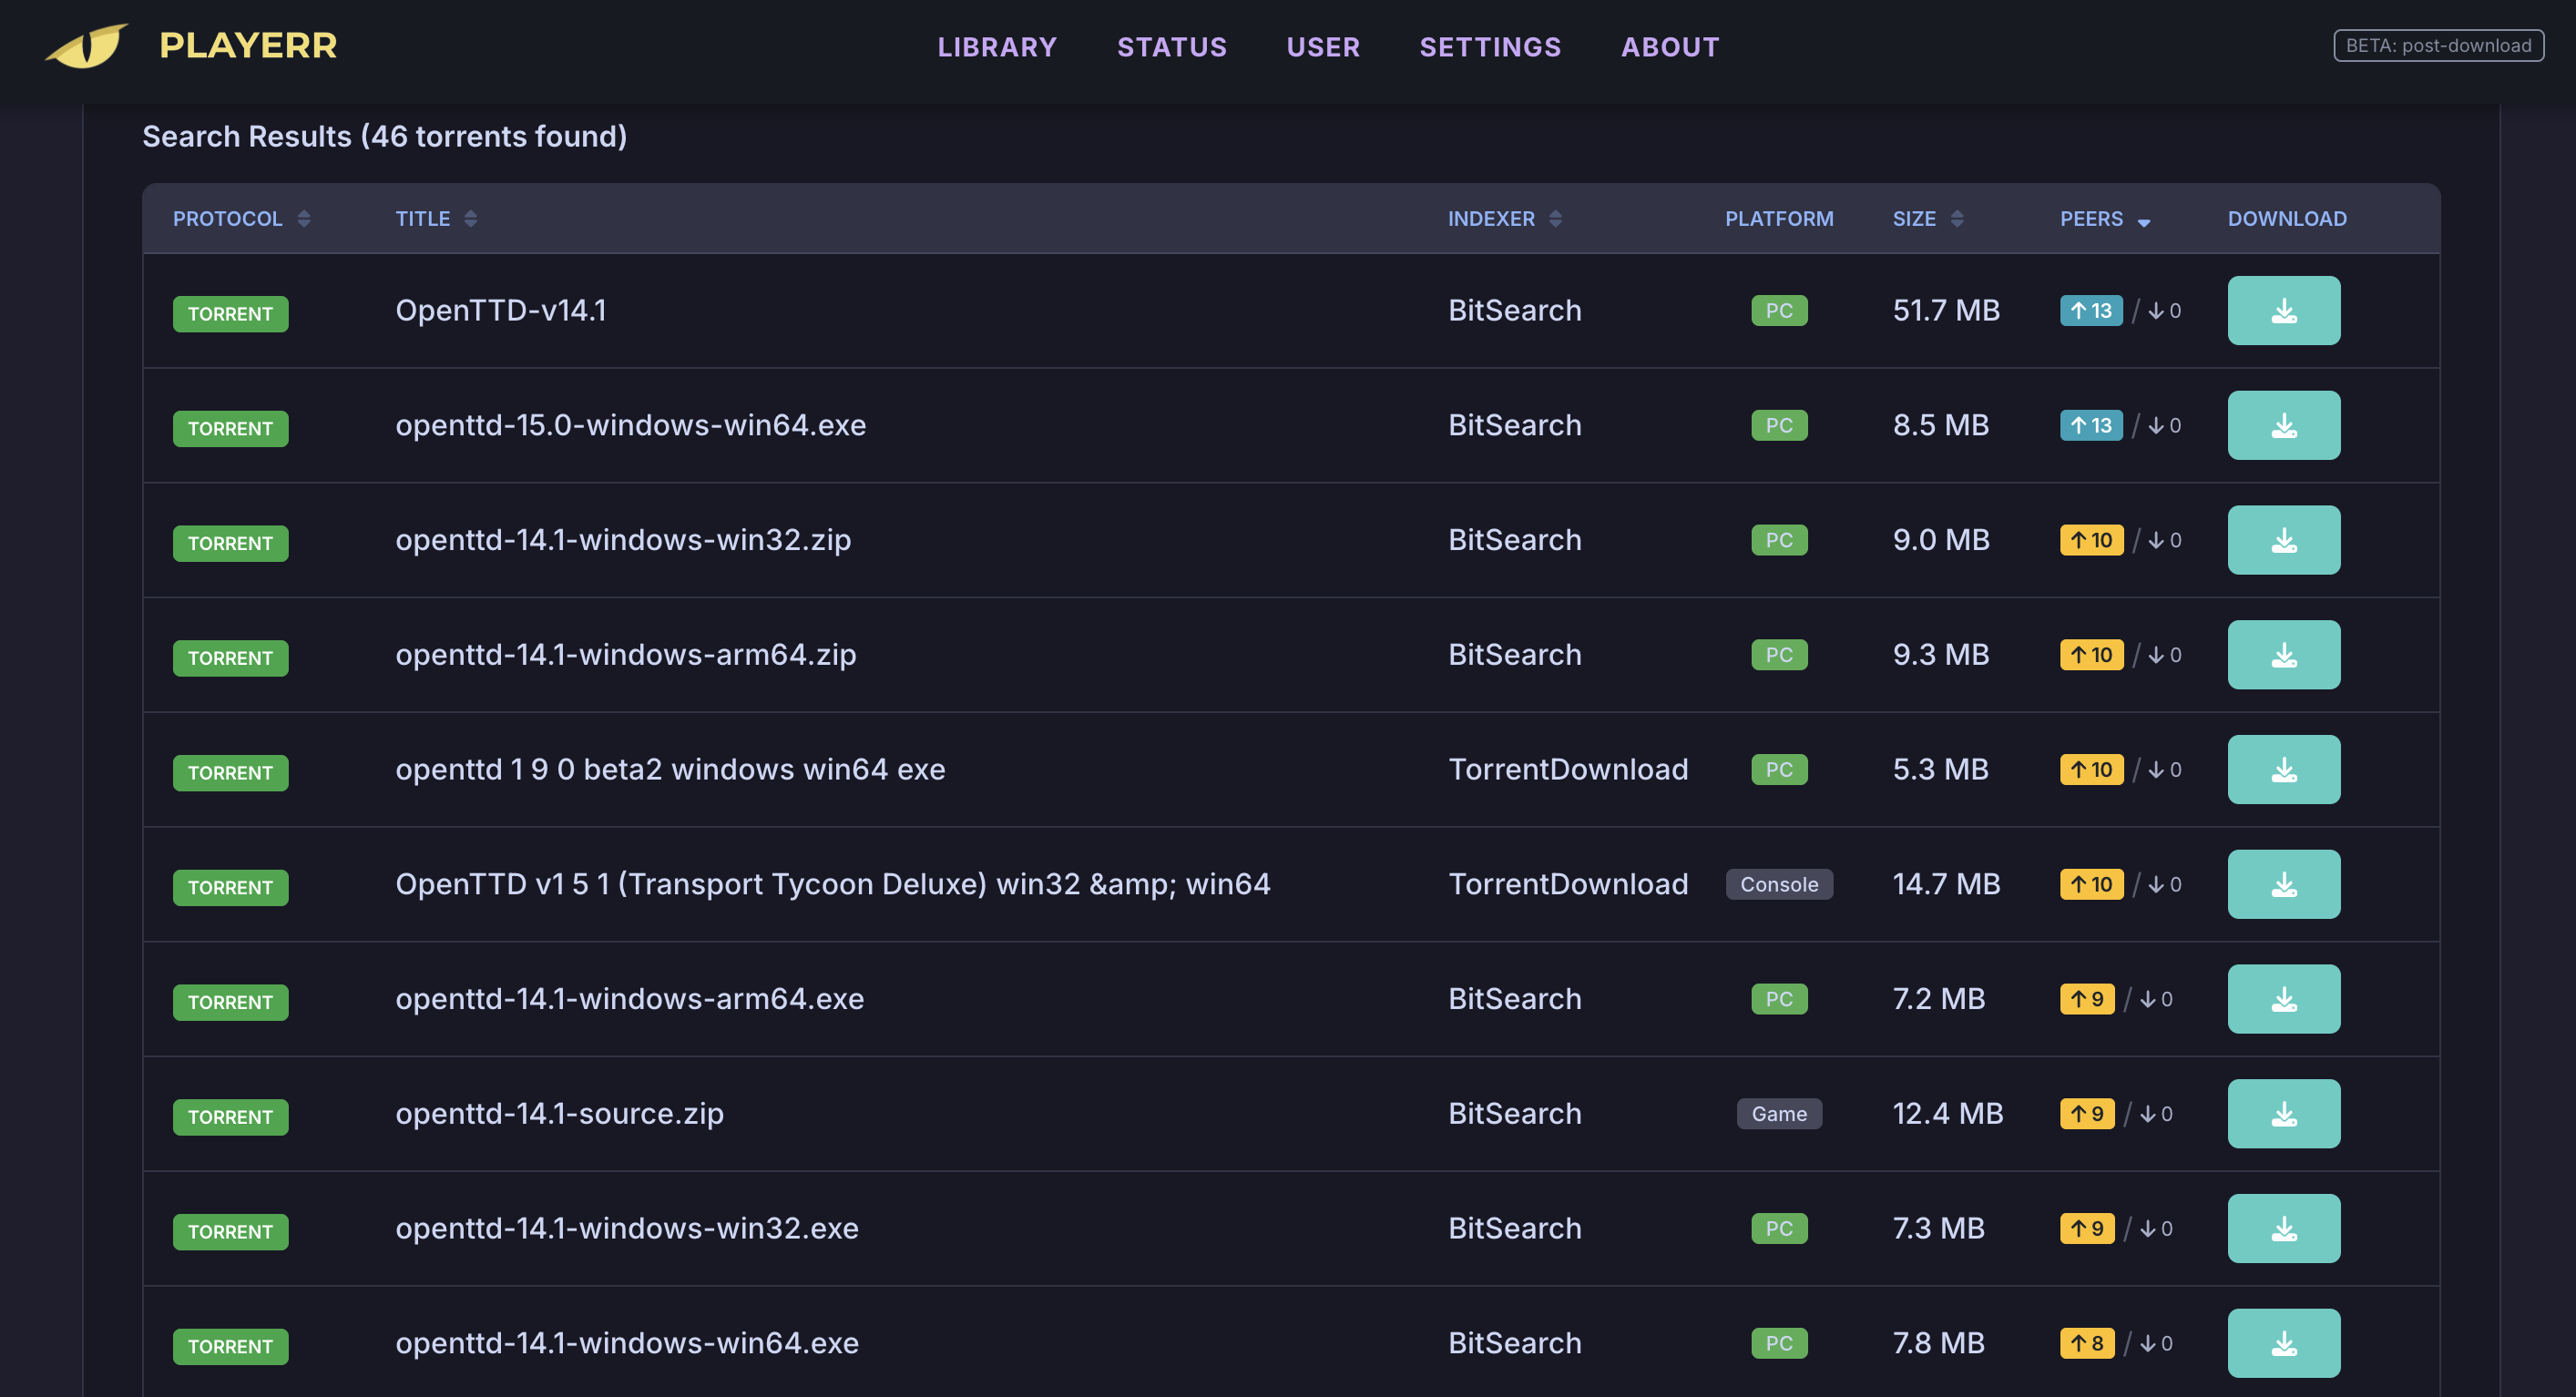
Task: Download openttd-14.1-windows-win32.zip
Action: (x=2284, y=540)
